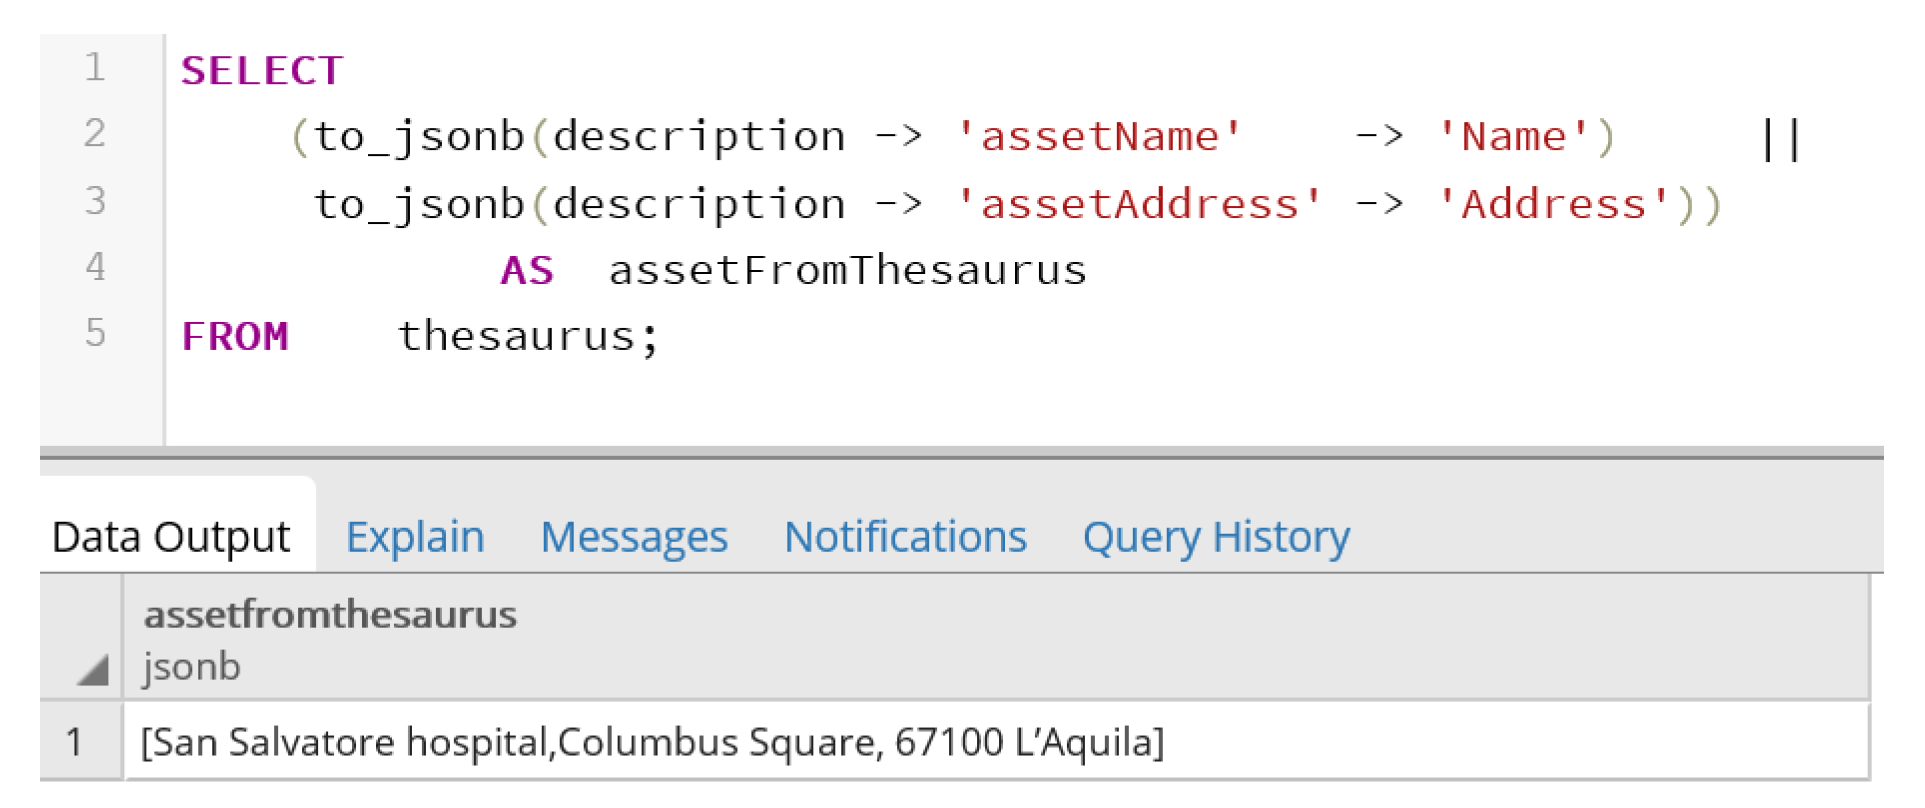Click the select-all triangle in grid corner
This screenshot has height=808, width=1925.
(x=92, y=670)
